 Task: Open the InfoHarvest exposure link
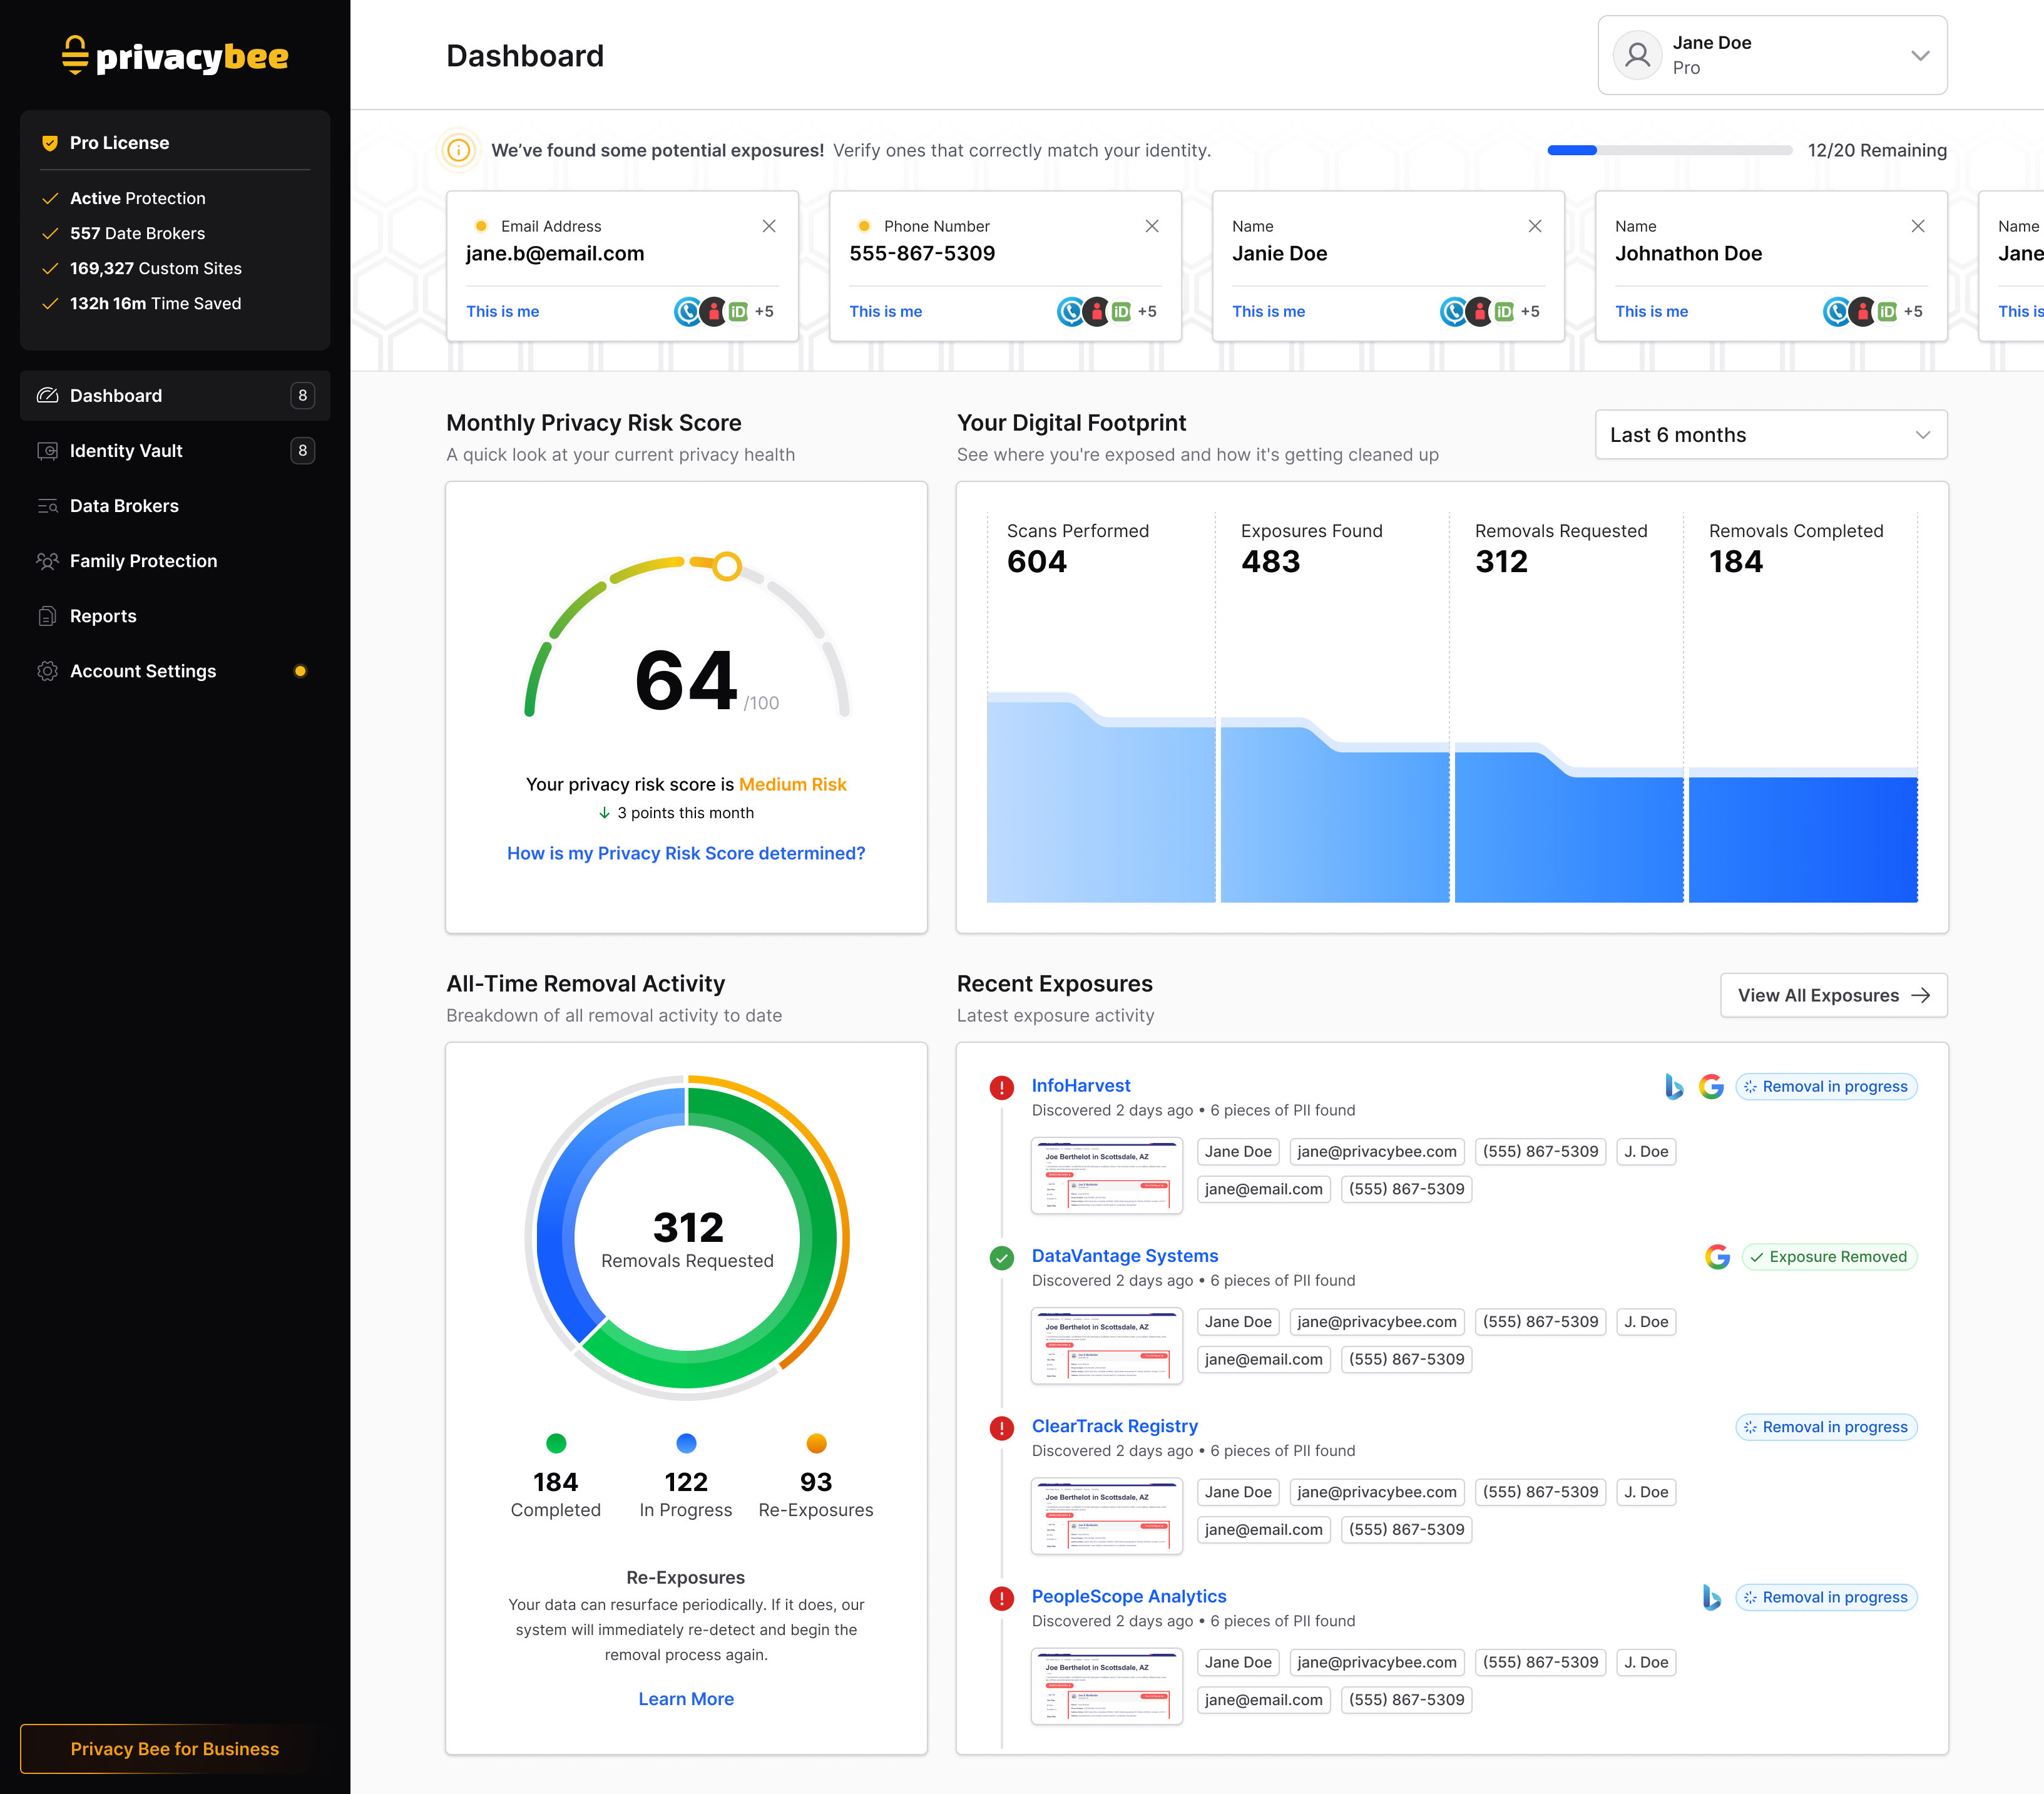pyautogui.click(x=1081, y=1086)
